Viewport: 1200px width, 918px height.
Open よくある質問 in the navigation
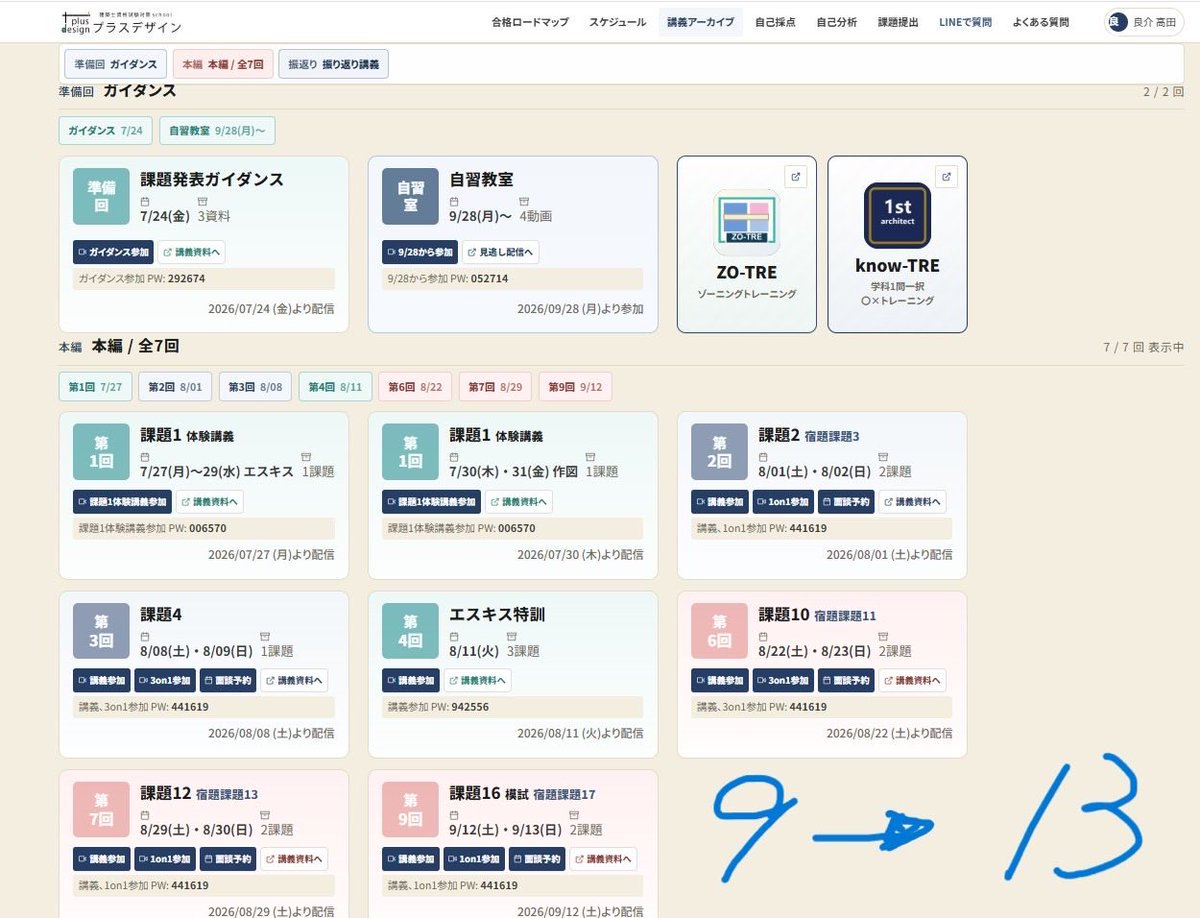1040,22
